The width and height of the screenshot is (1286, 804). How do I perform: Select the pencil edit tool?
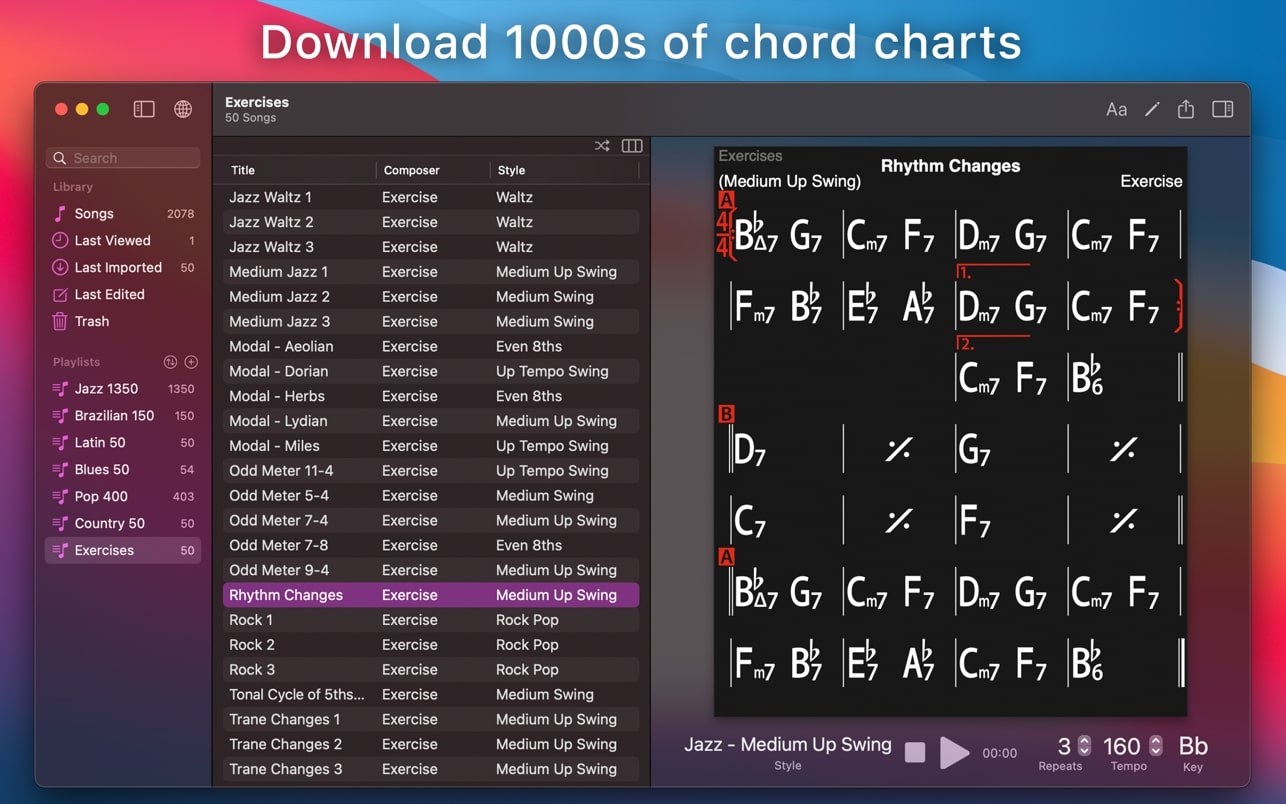tap(1151, 109)
